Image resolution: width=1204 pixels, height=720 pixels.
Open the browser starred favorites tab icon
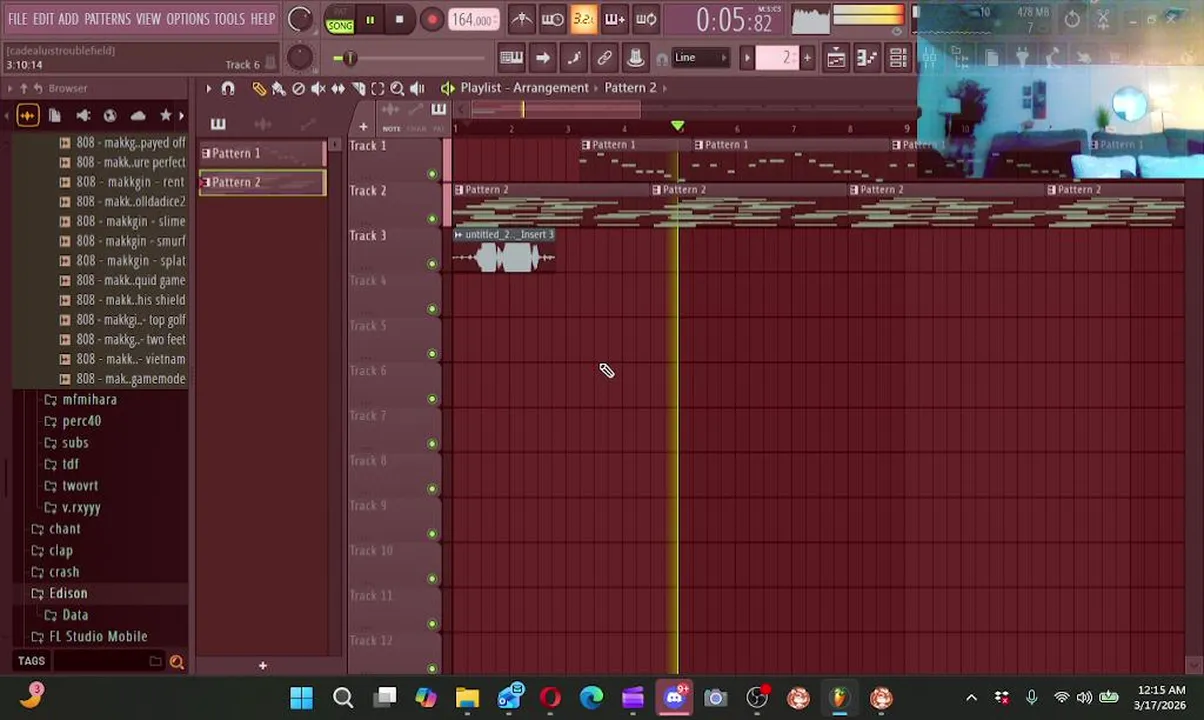coord(166,116)
